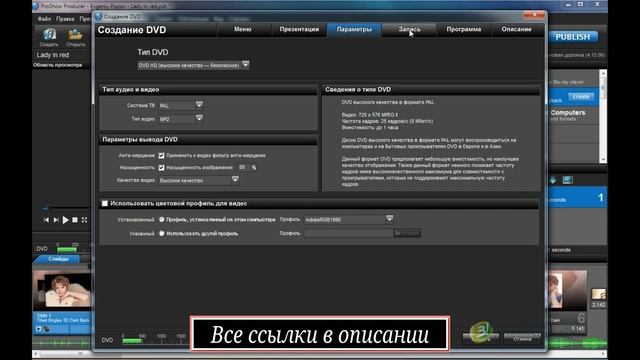
Task: Stop the preview playback
Action: point(75,220)
